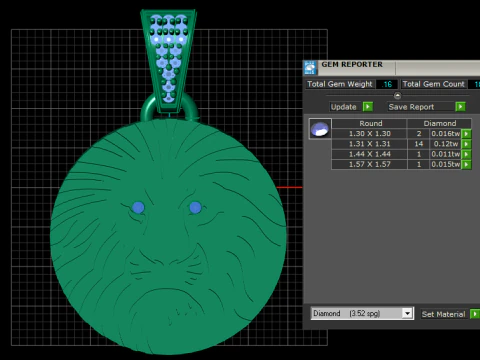Click the quantity 14 cell
This screenshot has height=360, width=480.
(419, 144)
